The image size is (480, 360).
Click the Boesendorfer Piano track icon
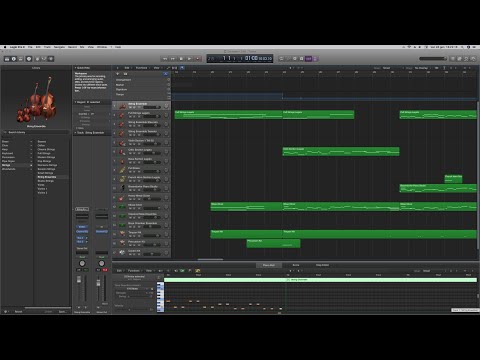pyautogui.click(x=122, y=188)
